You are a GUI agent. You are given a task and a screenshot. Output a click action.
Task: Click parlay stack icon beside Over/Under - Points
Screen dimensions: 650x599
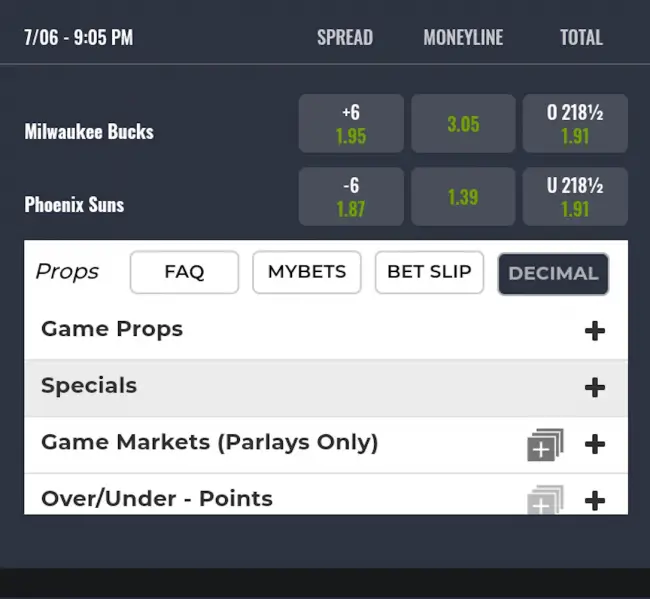[x=544, y=500]
